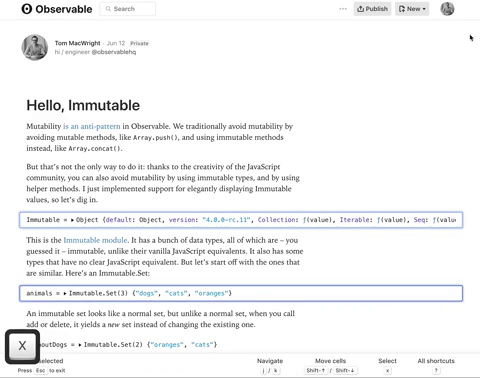
Task: Expand the Immutable Object disclosure triangle
Action: click(x=72, y=220)
